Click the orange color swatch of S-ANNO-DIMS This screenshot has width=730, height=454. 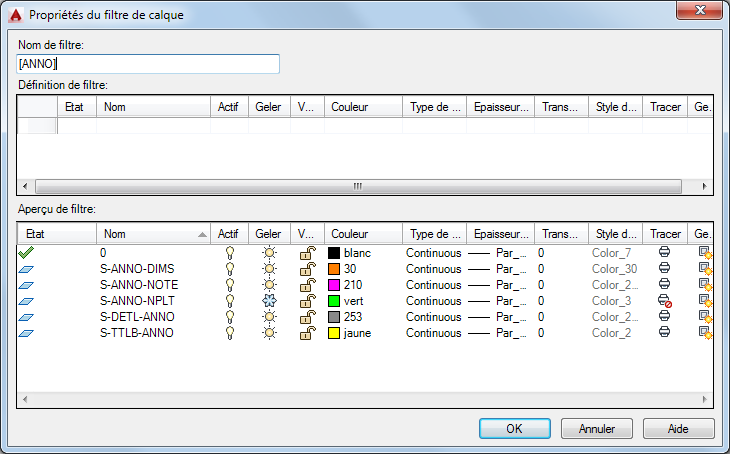click(334, 269)
